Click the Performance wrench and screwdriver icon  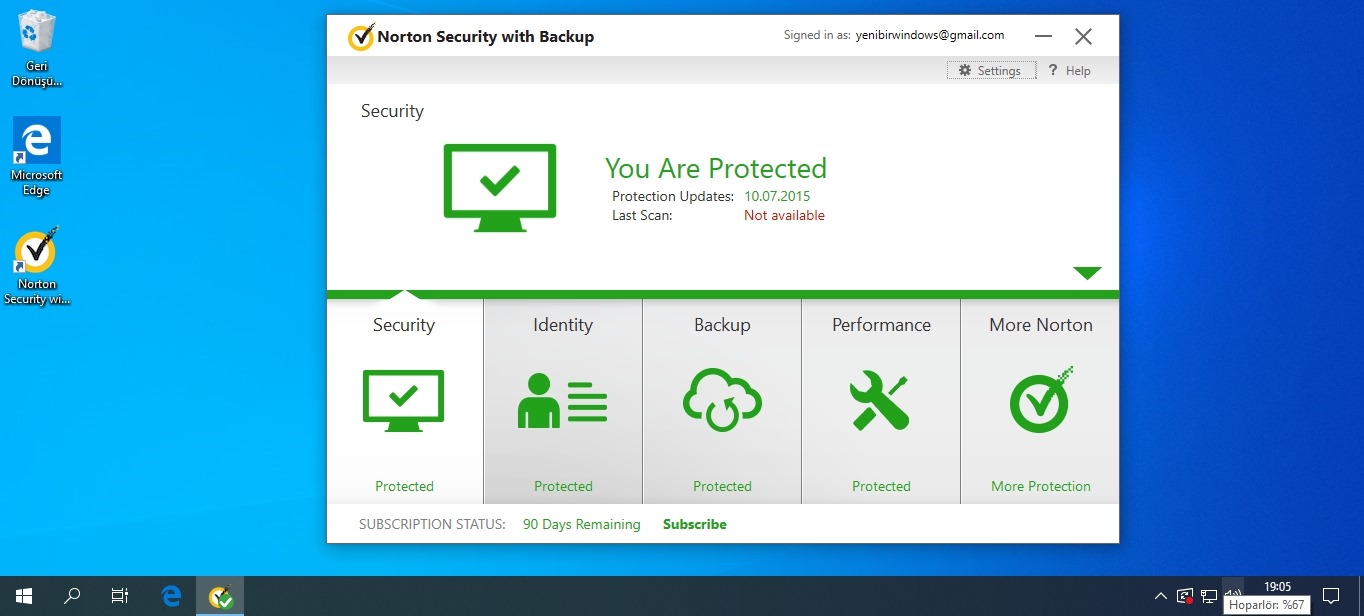point(880,401)
